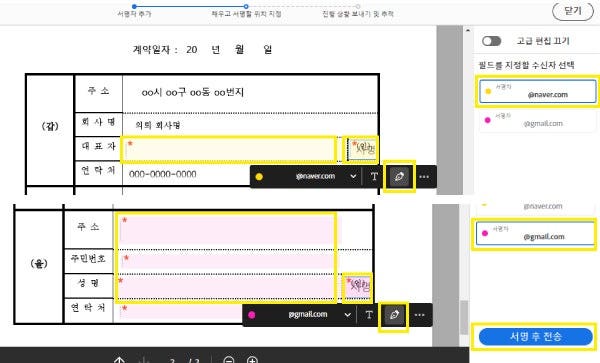600x363 pixels.
Task: Click the 서명 후 전송 button
Action: (x=535, y=337)
